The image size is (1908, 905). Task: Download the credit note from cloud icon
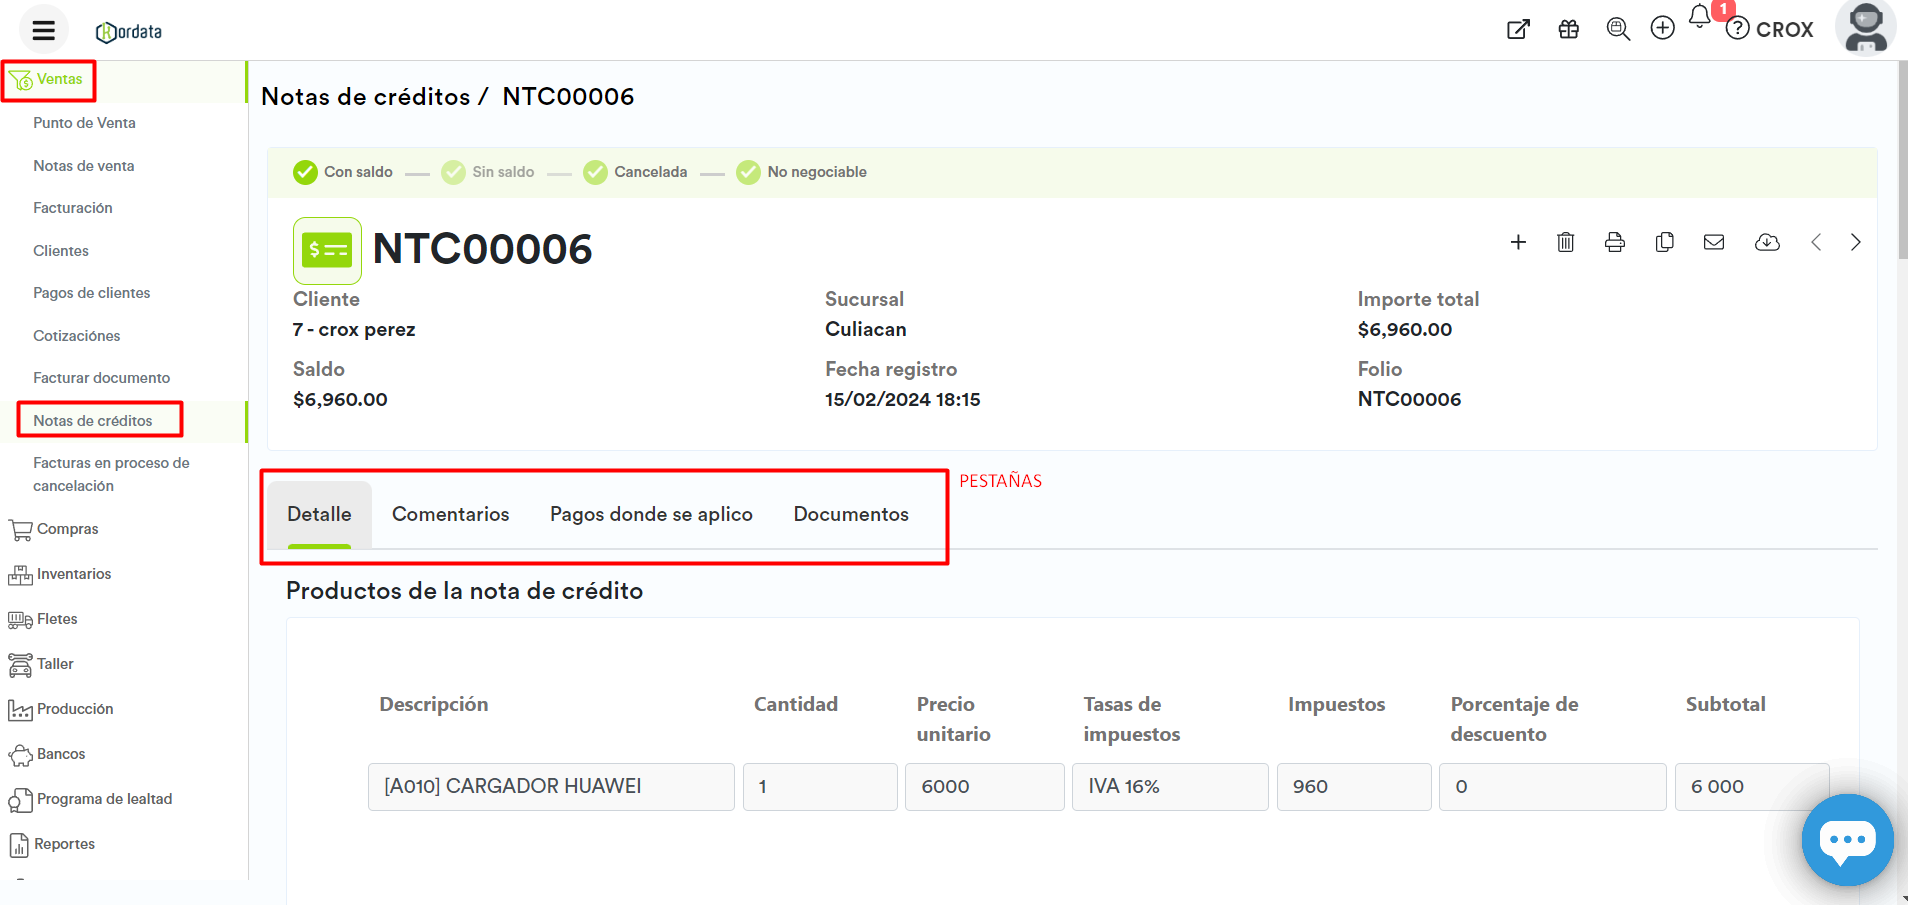(x=1766, y=242)
